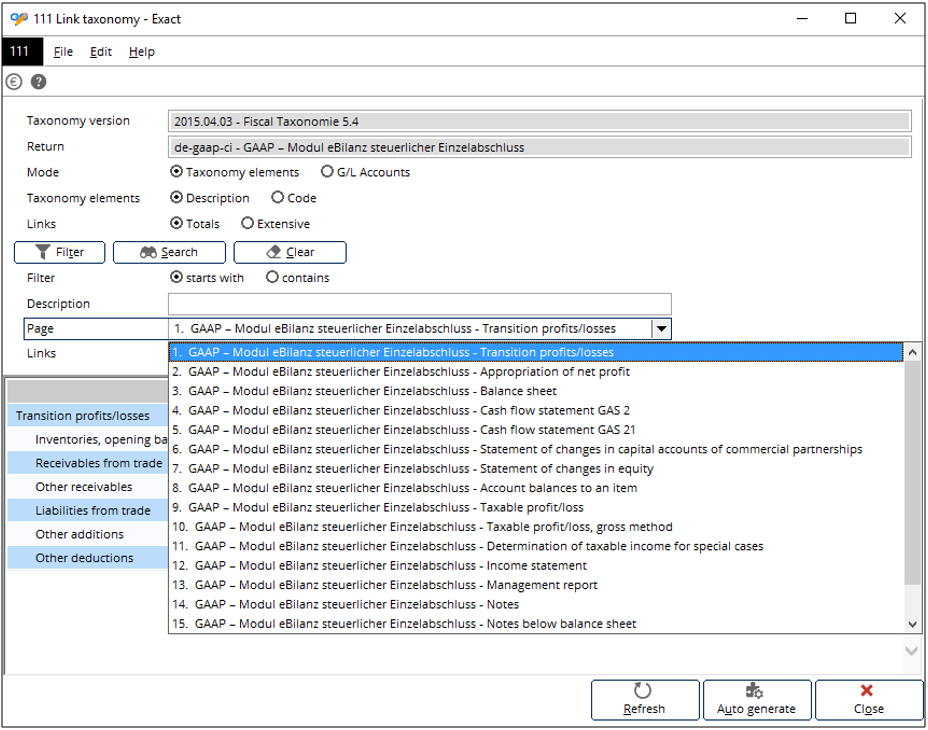
Task: Click the Exact logo in title bar
Action: pyautogui.click(x=19, y=19)
